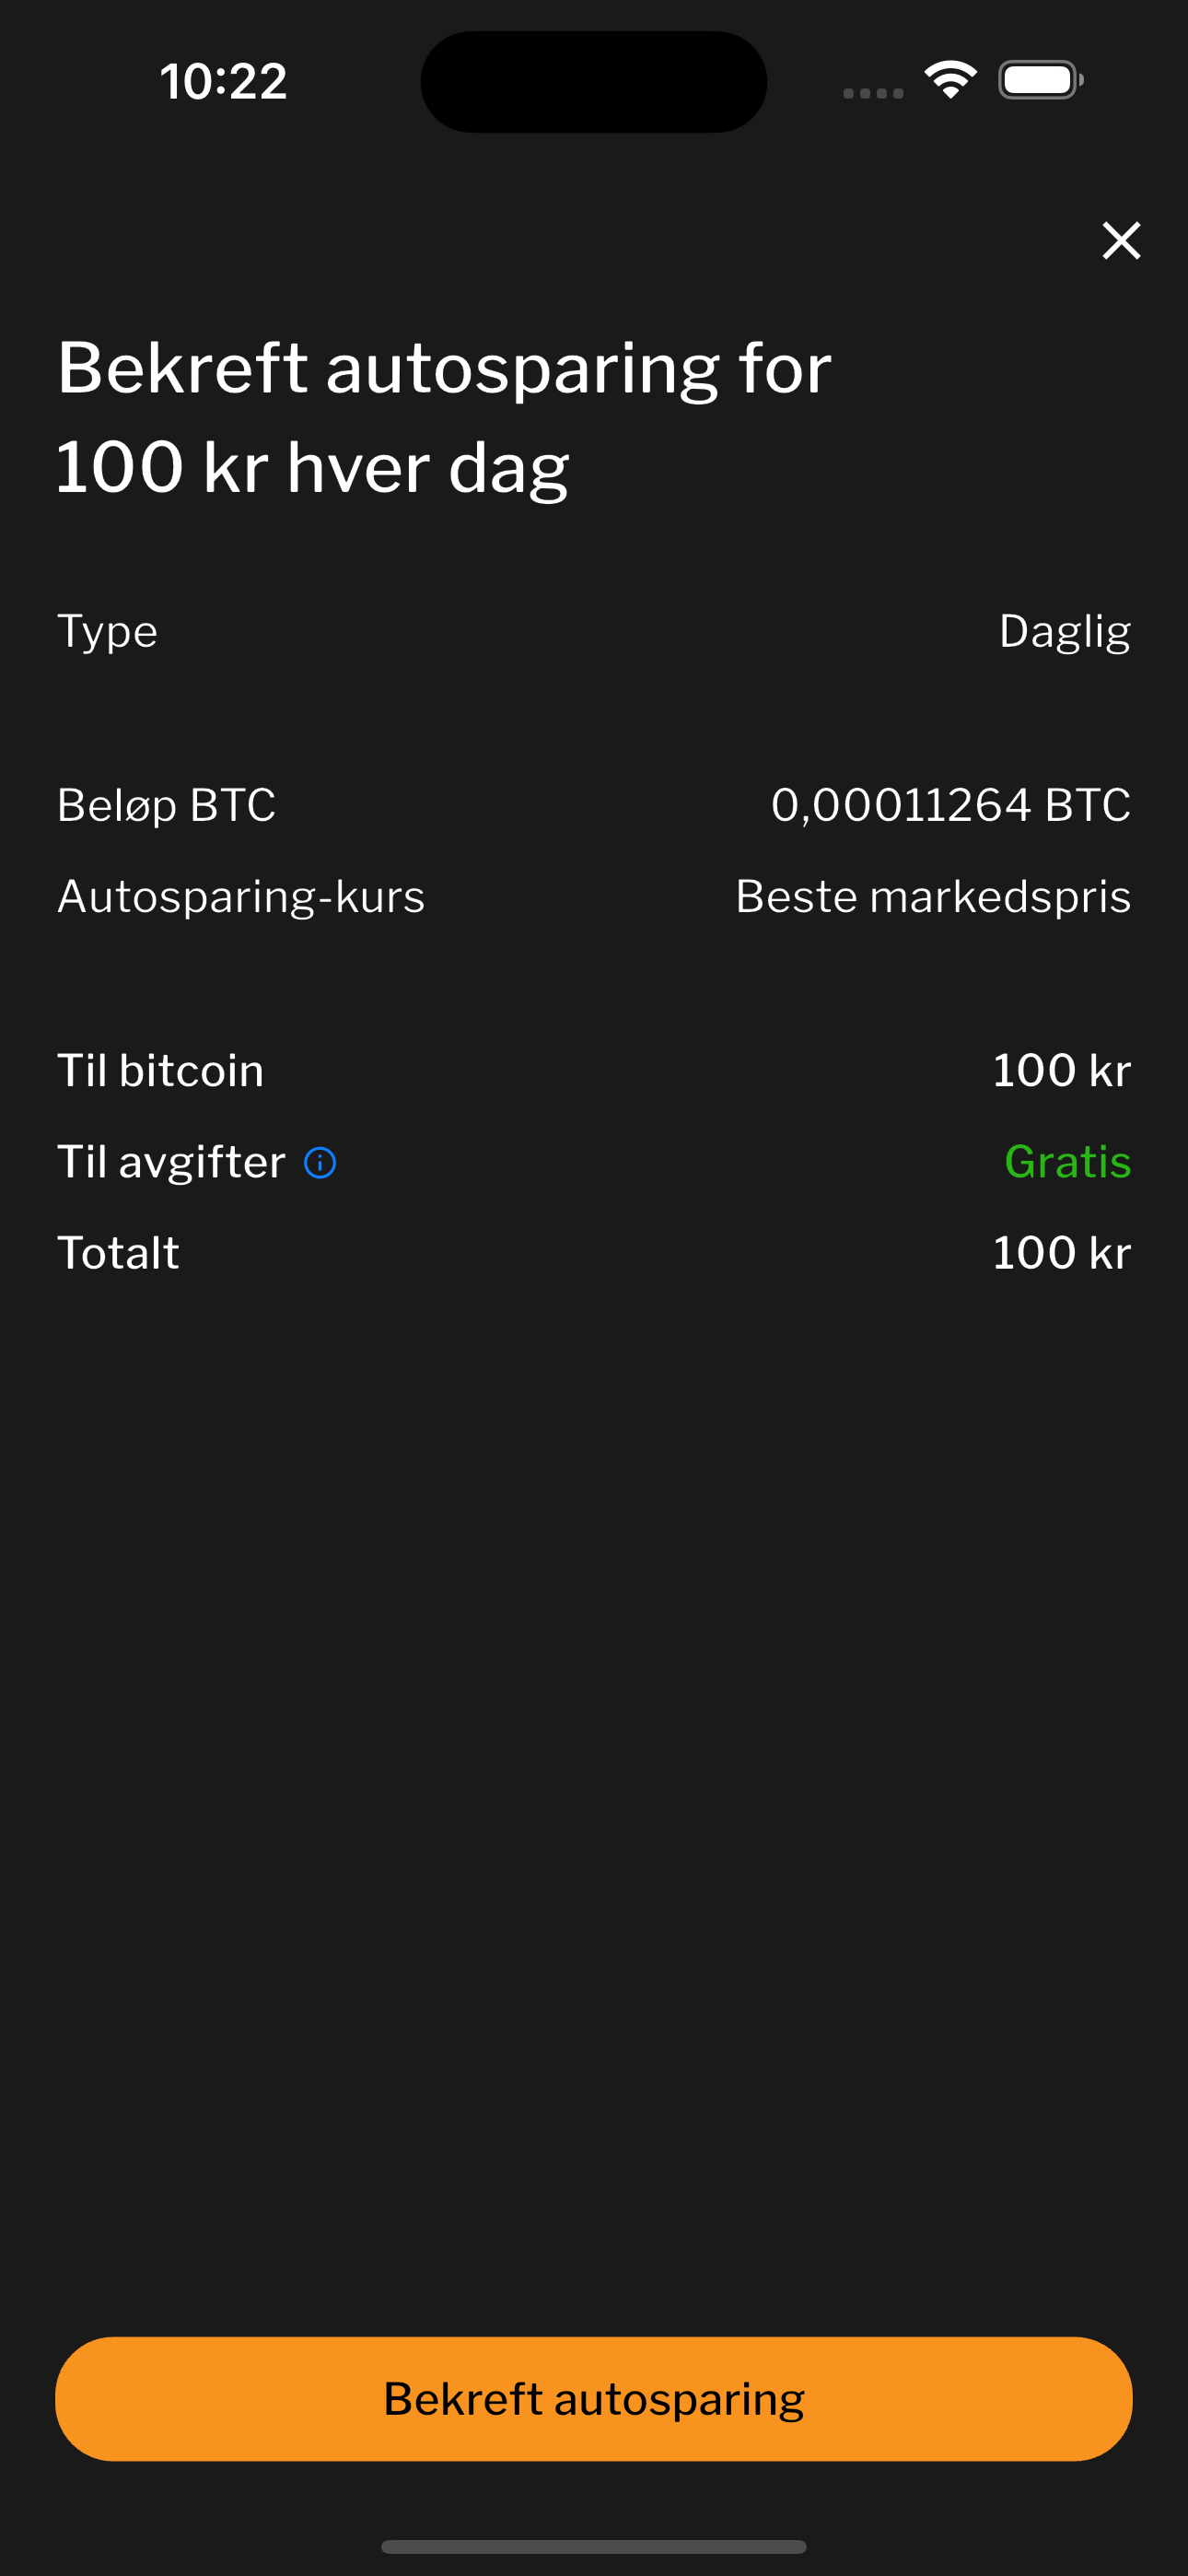Tap the Til avgifter label text
Screen dimensions: 1188x2576
coord(171,1162)
